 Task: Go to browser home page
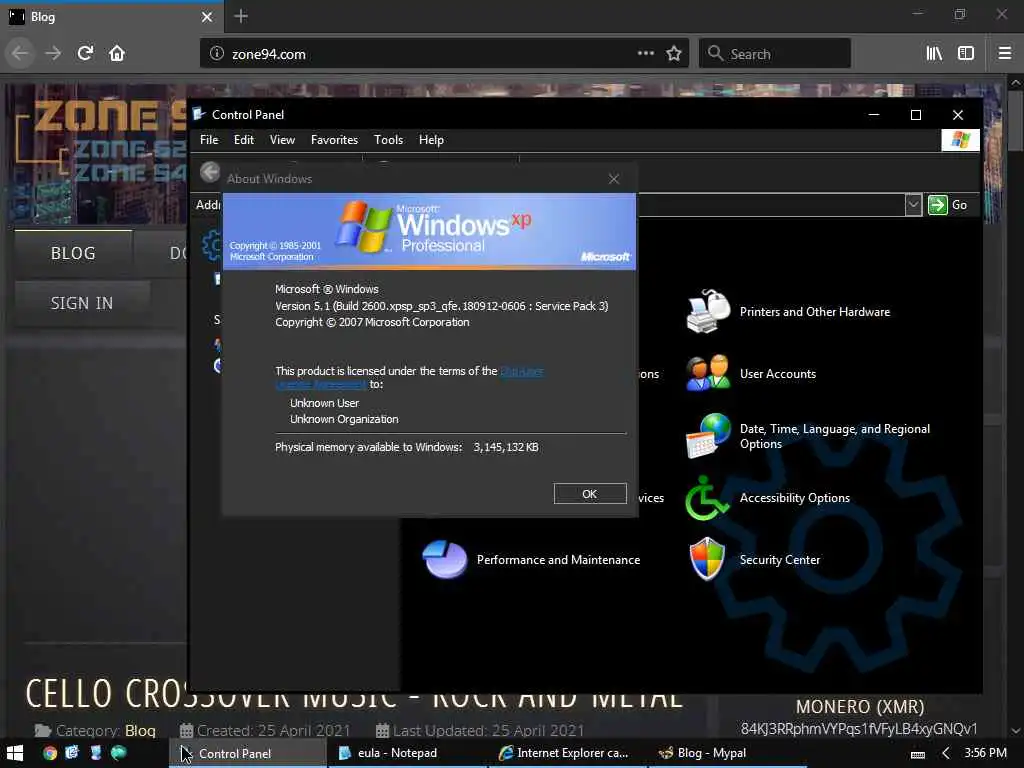117,53
